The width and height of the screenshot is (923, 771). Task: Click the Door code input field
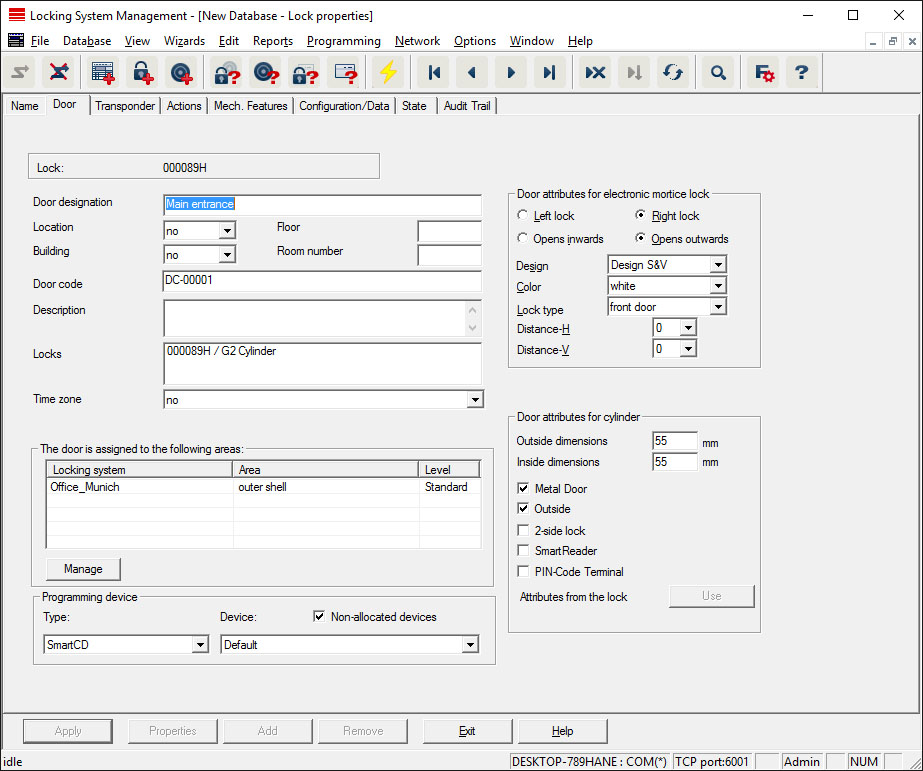pos(321,281)
